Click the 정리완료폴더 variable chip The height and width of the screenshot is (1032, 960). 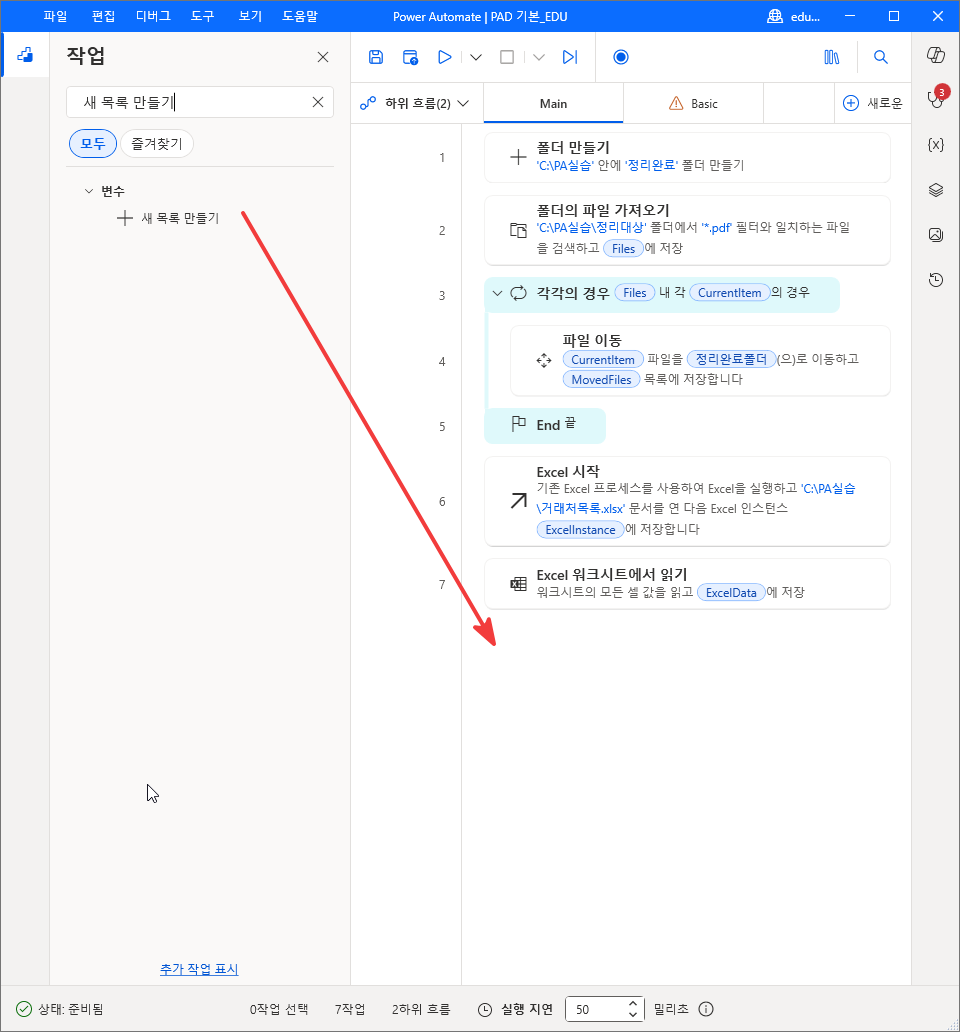pyautogui.click(x=731, y=359)
